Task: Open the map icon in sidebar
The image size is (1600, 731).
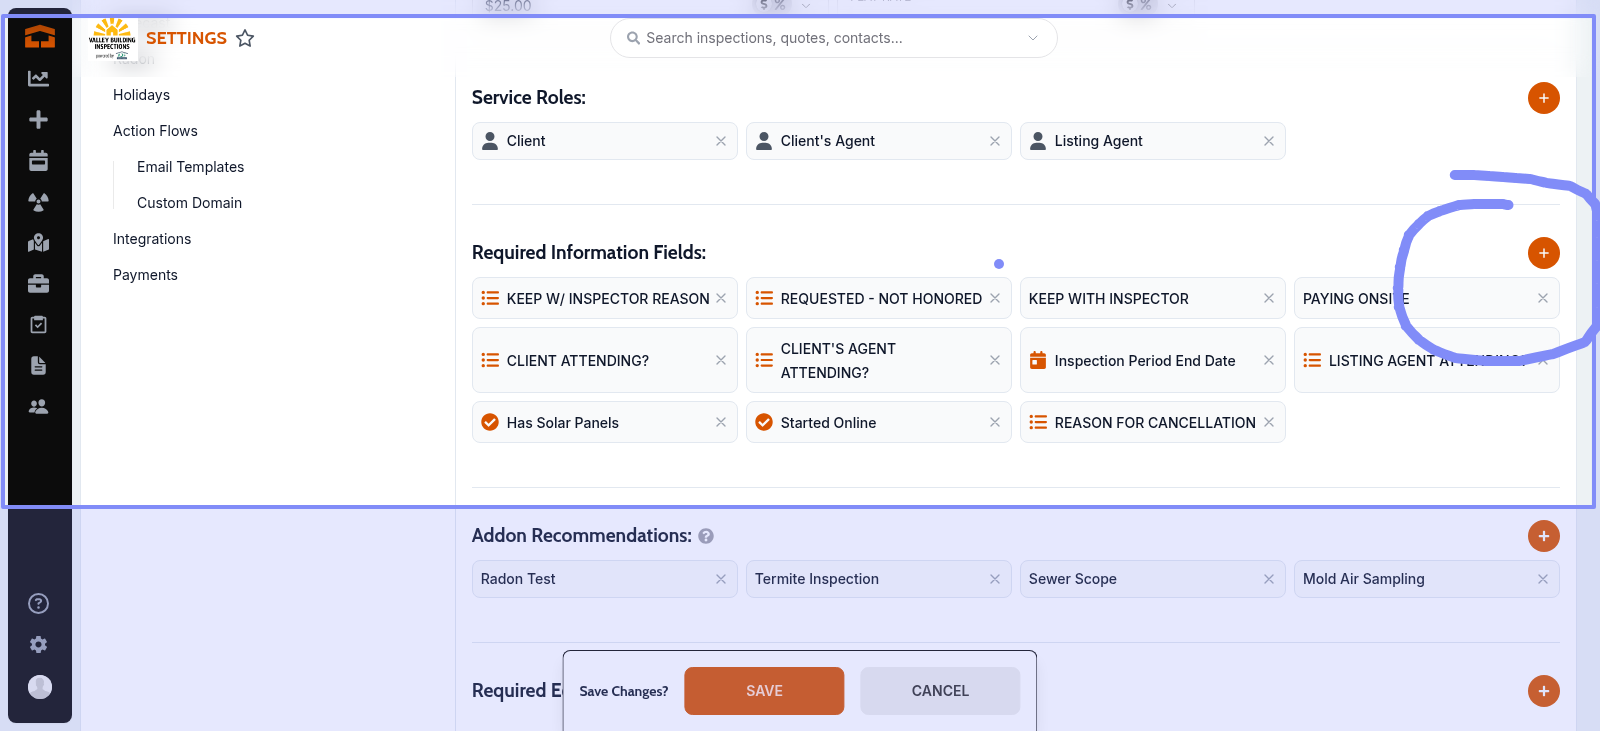Action: (x=38, y=243)
